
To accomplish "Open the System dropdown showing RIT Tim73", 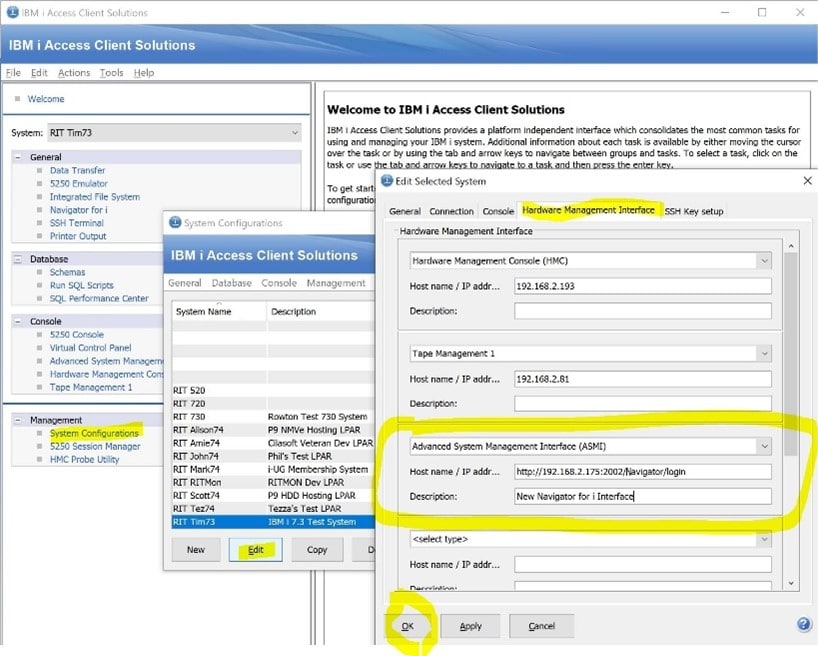I will [x=294, y=132].
